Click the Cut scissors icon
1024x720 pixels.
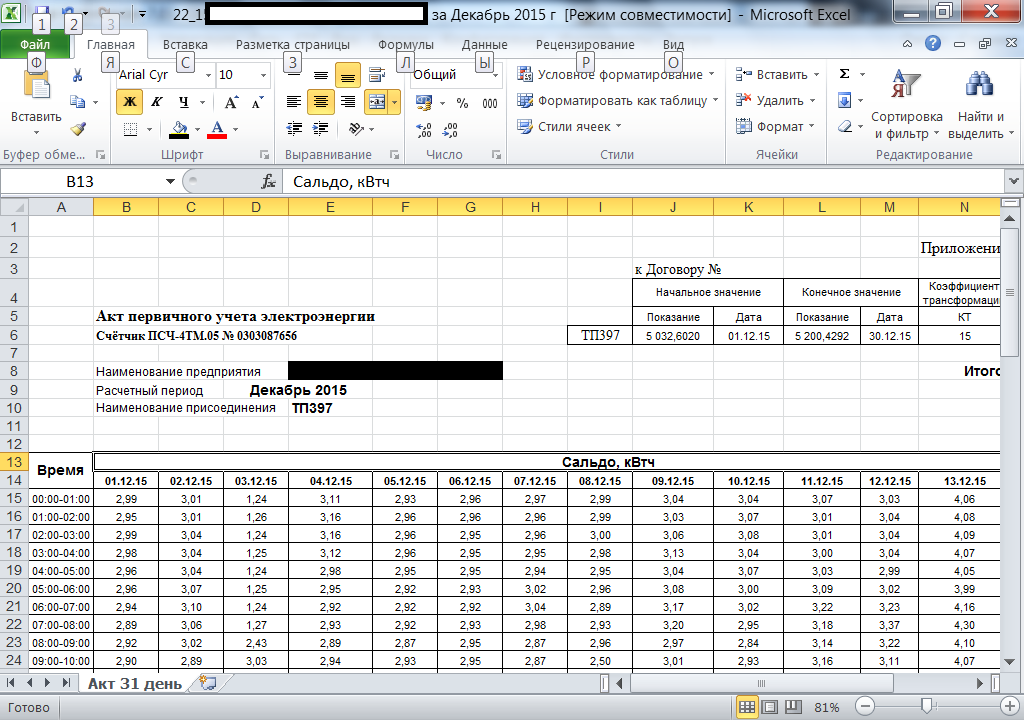[x=78, y=75]
